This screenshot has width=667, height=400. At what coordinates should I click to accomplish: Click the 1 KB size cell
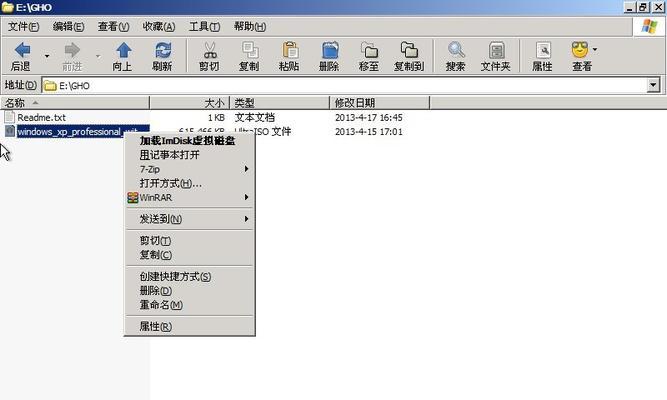tap(216, 117)
